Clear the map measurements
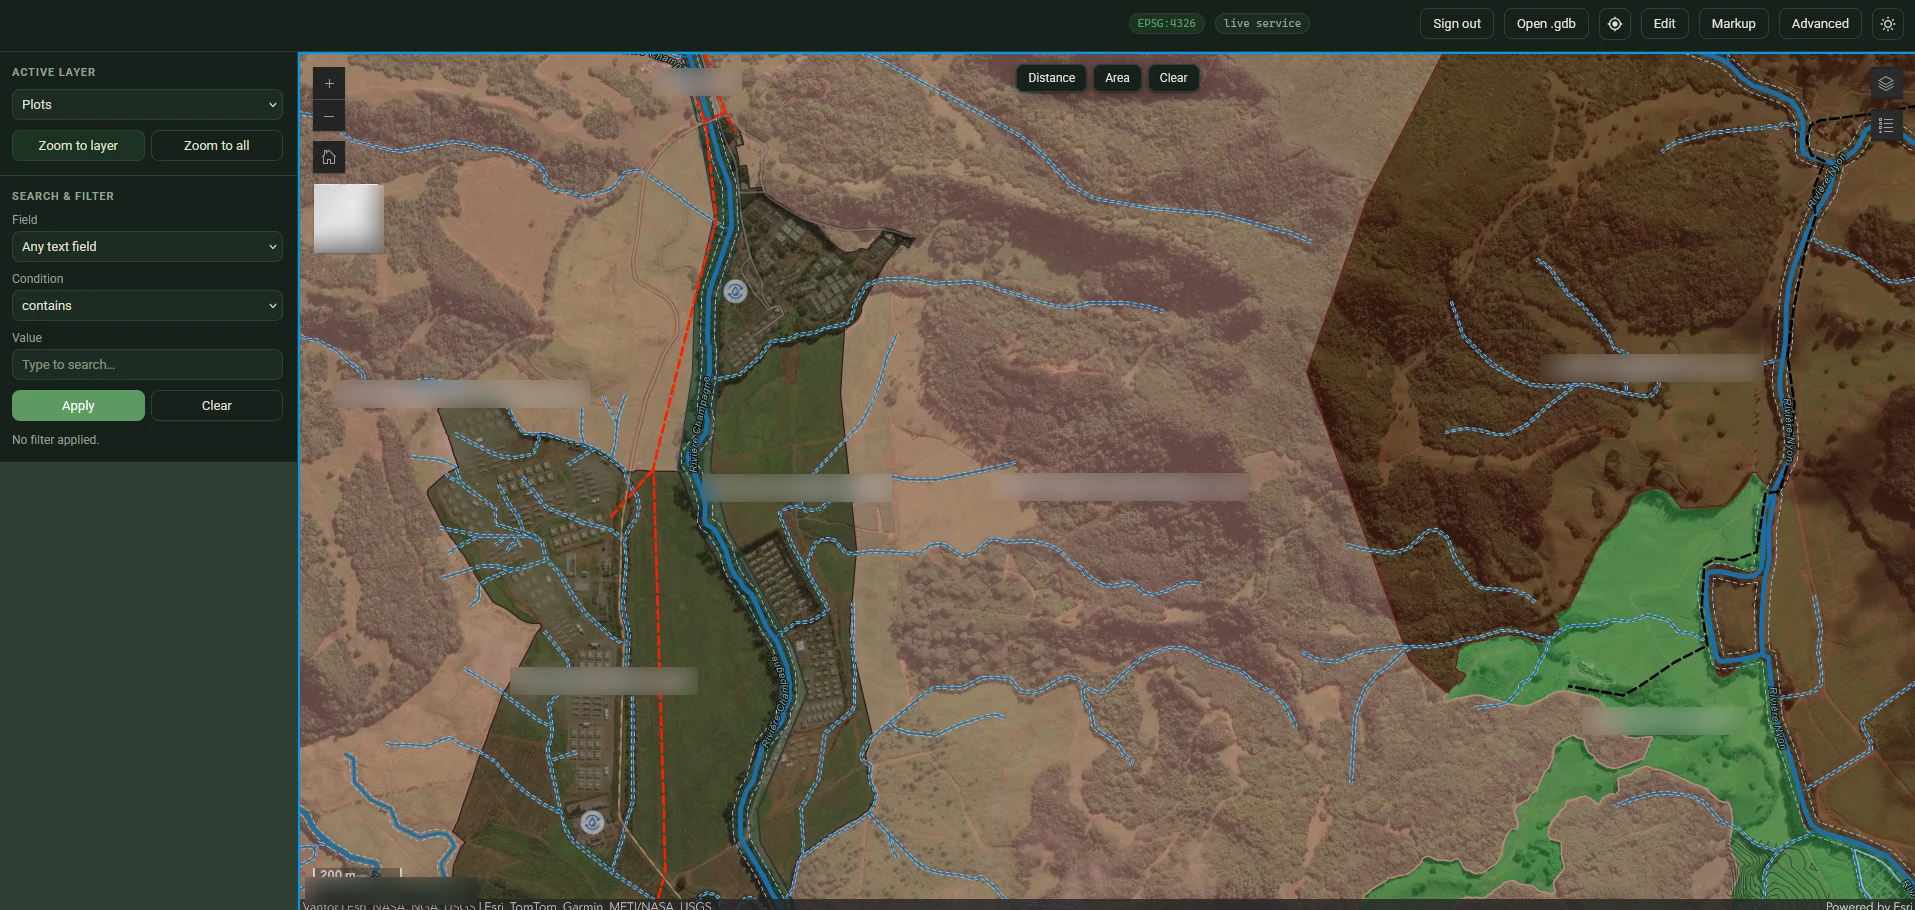The width and height of the screenshot is (1915, 910). pyautogui.click(x=1173, y=78)
